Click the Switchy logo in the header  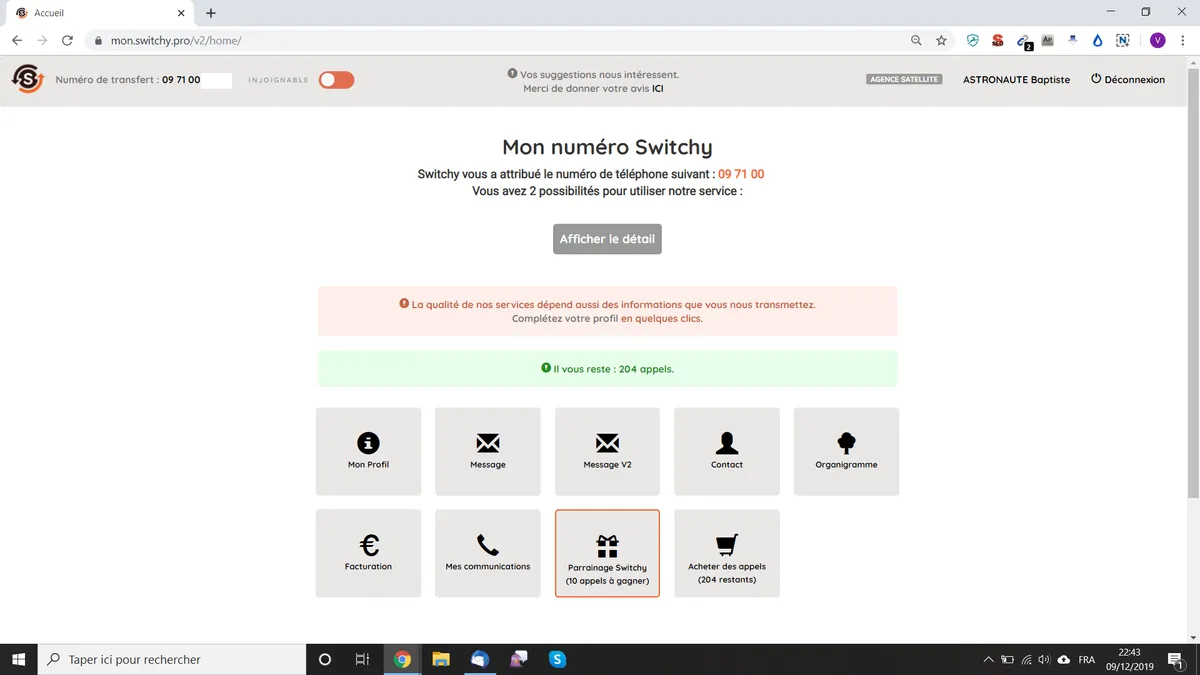tap(27, 79)
